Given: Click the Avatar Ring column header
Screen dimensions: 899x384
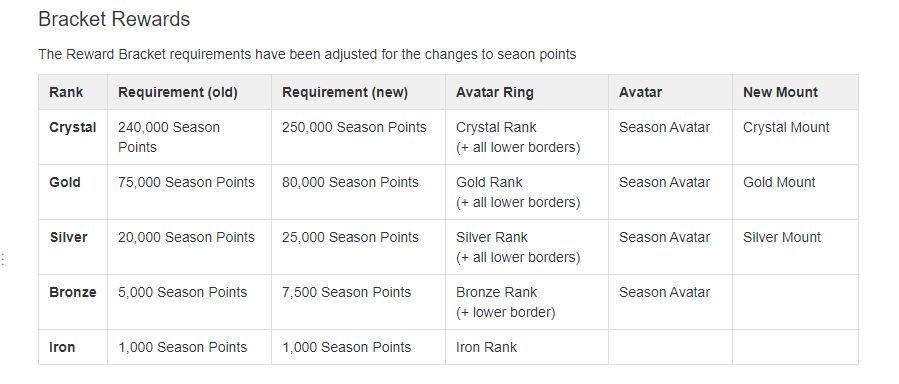Looking at the screenshot, I should click(x=495, y=92).
